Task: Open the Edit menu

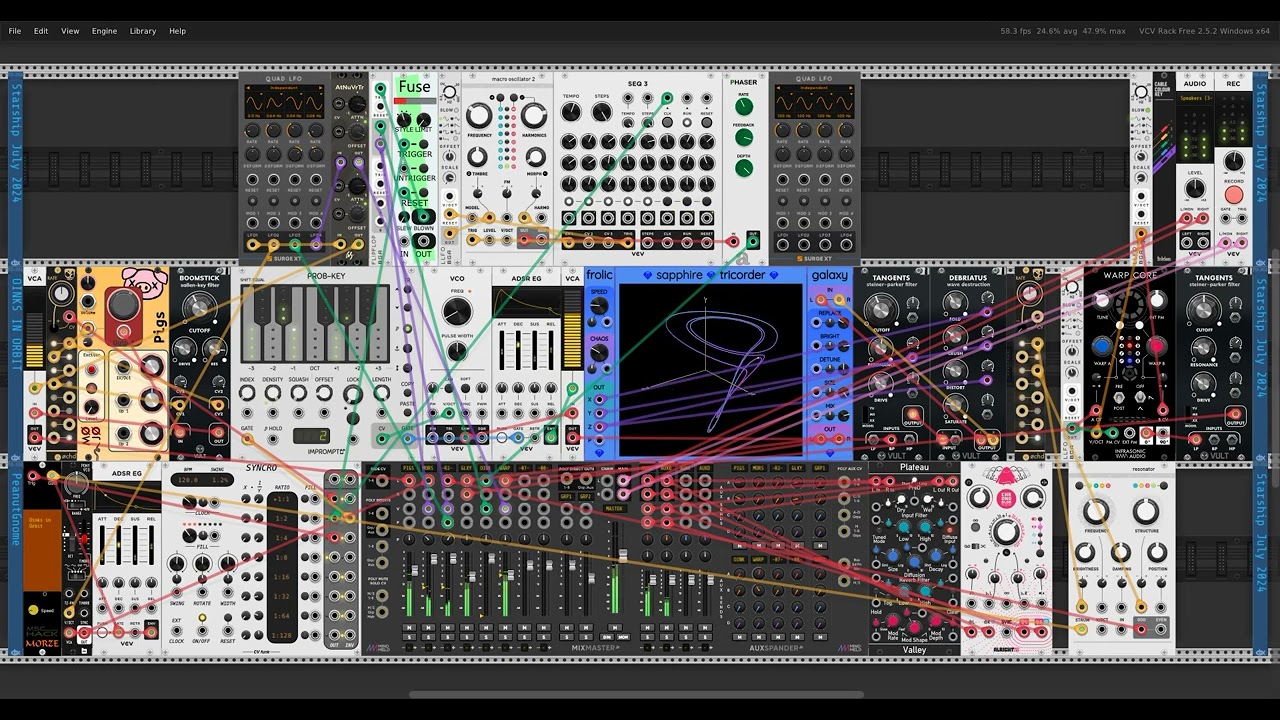Action: coord(41,31)
